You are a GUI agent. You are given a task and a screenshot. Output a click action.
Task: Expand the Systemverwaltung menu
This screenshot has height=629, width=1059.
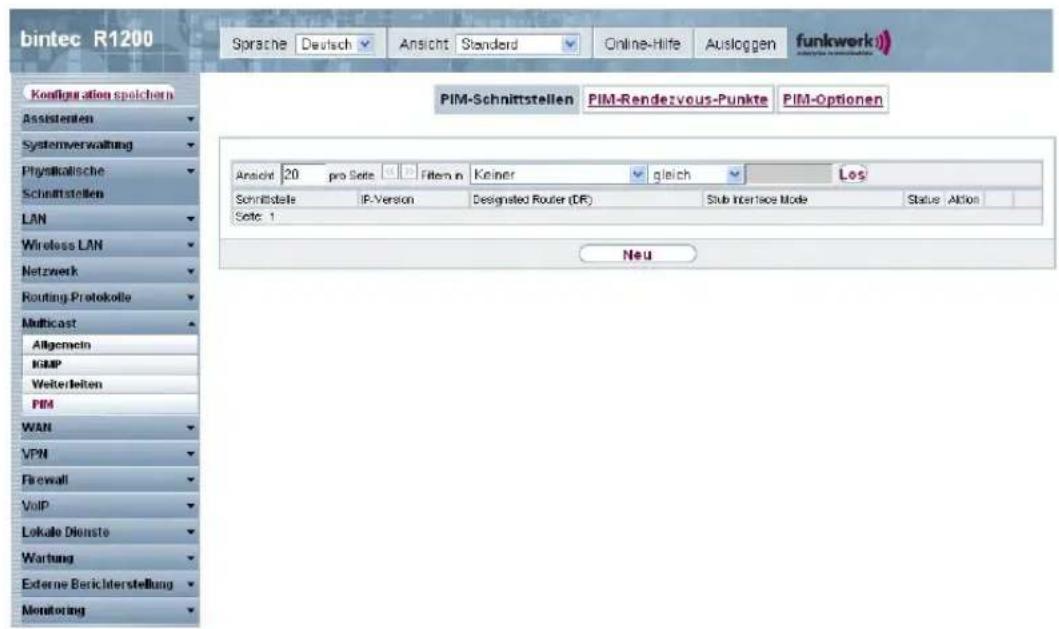tap(108, 145)
